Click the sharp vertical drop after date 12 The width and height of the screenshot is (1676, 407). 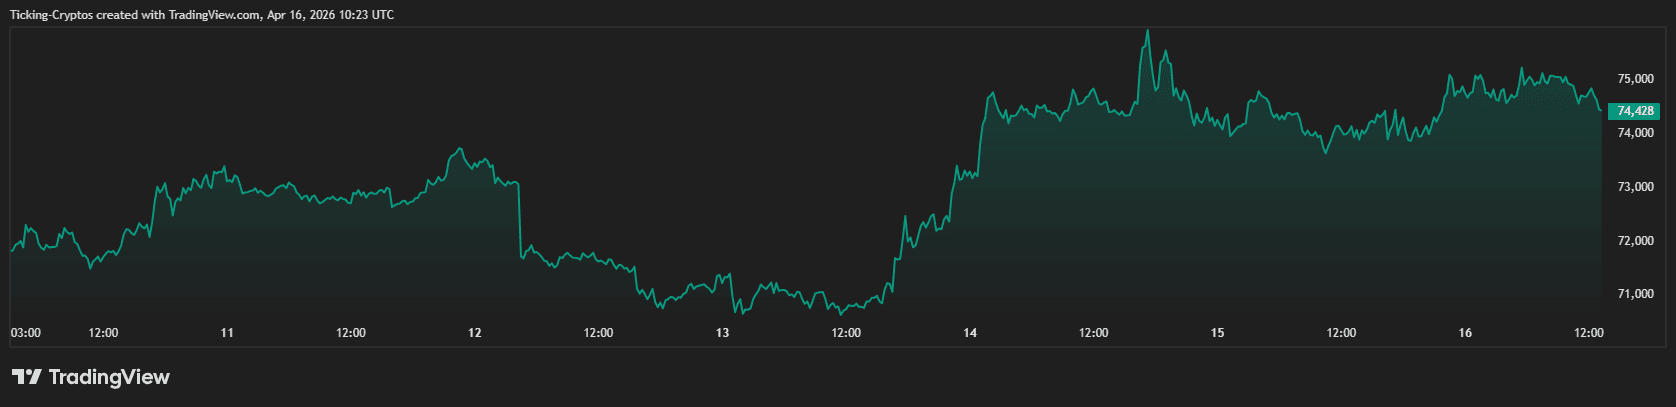pos(520,220)
